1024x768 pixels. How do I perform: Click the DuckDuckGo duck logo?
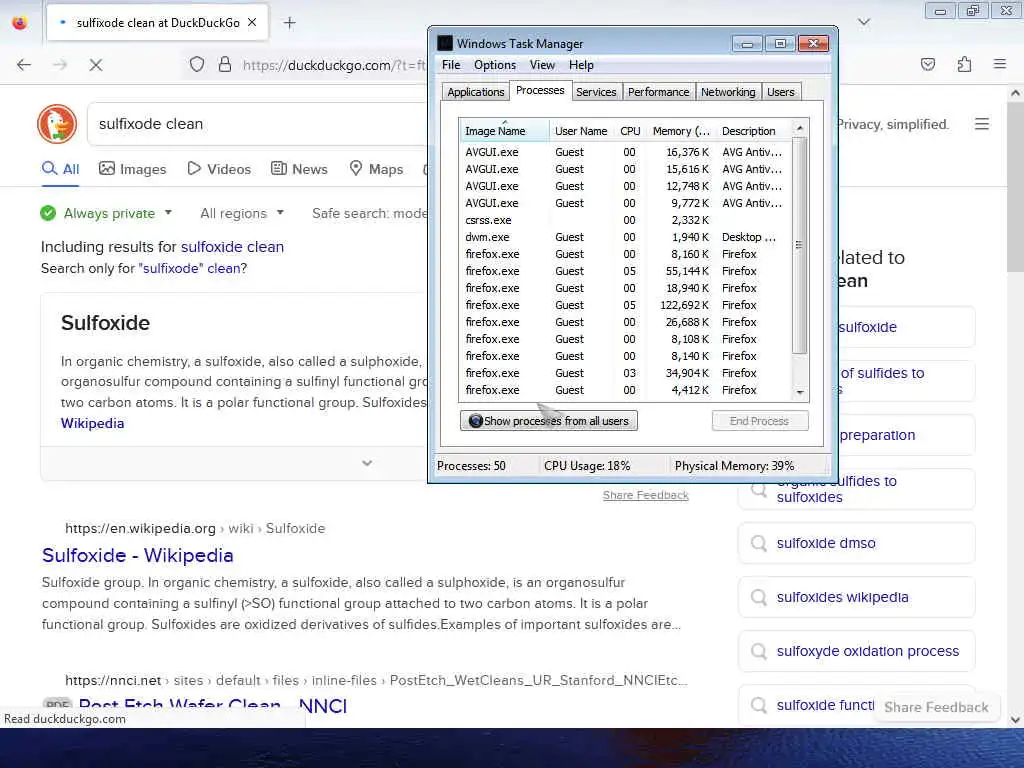[x=57, y=123]
